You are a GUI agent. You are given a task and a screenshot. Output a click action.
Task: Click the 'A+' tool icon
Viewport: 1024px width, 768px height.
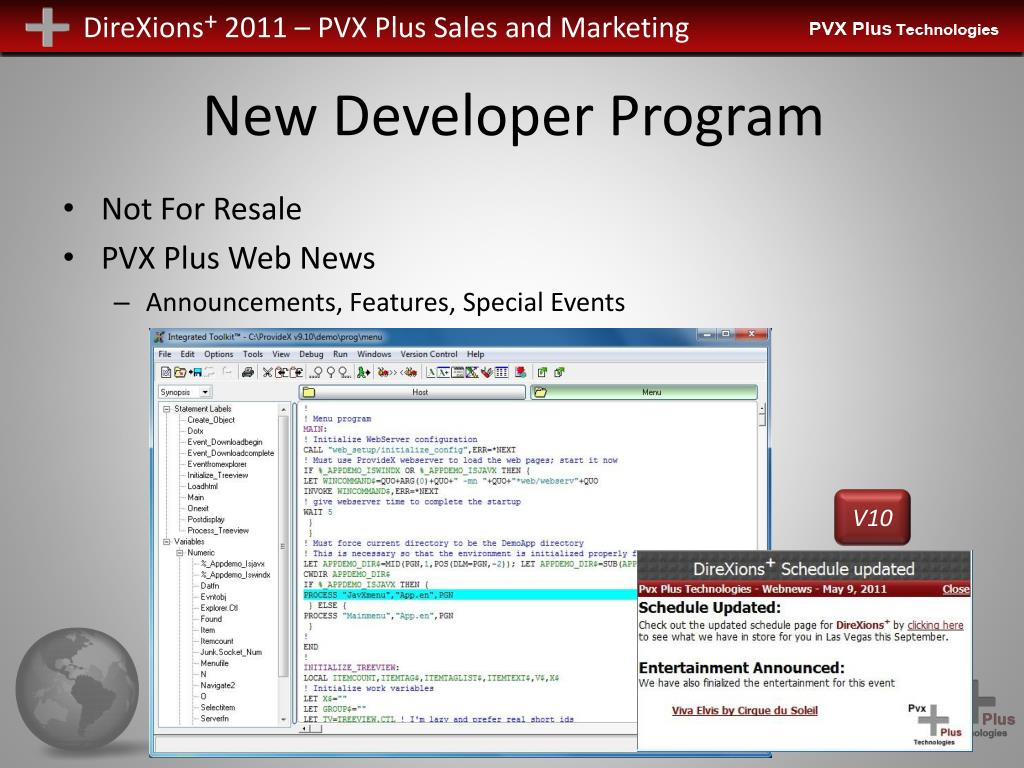[x=444, y=372]
